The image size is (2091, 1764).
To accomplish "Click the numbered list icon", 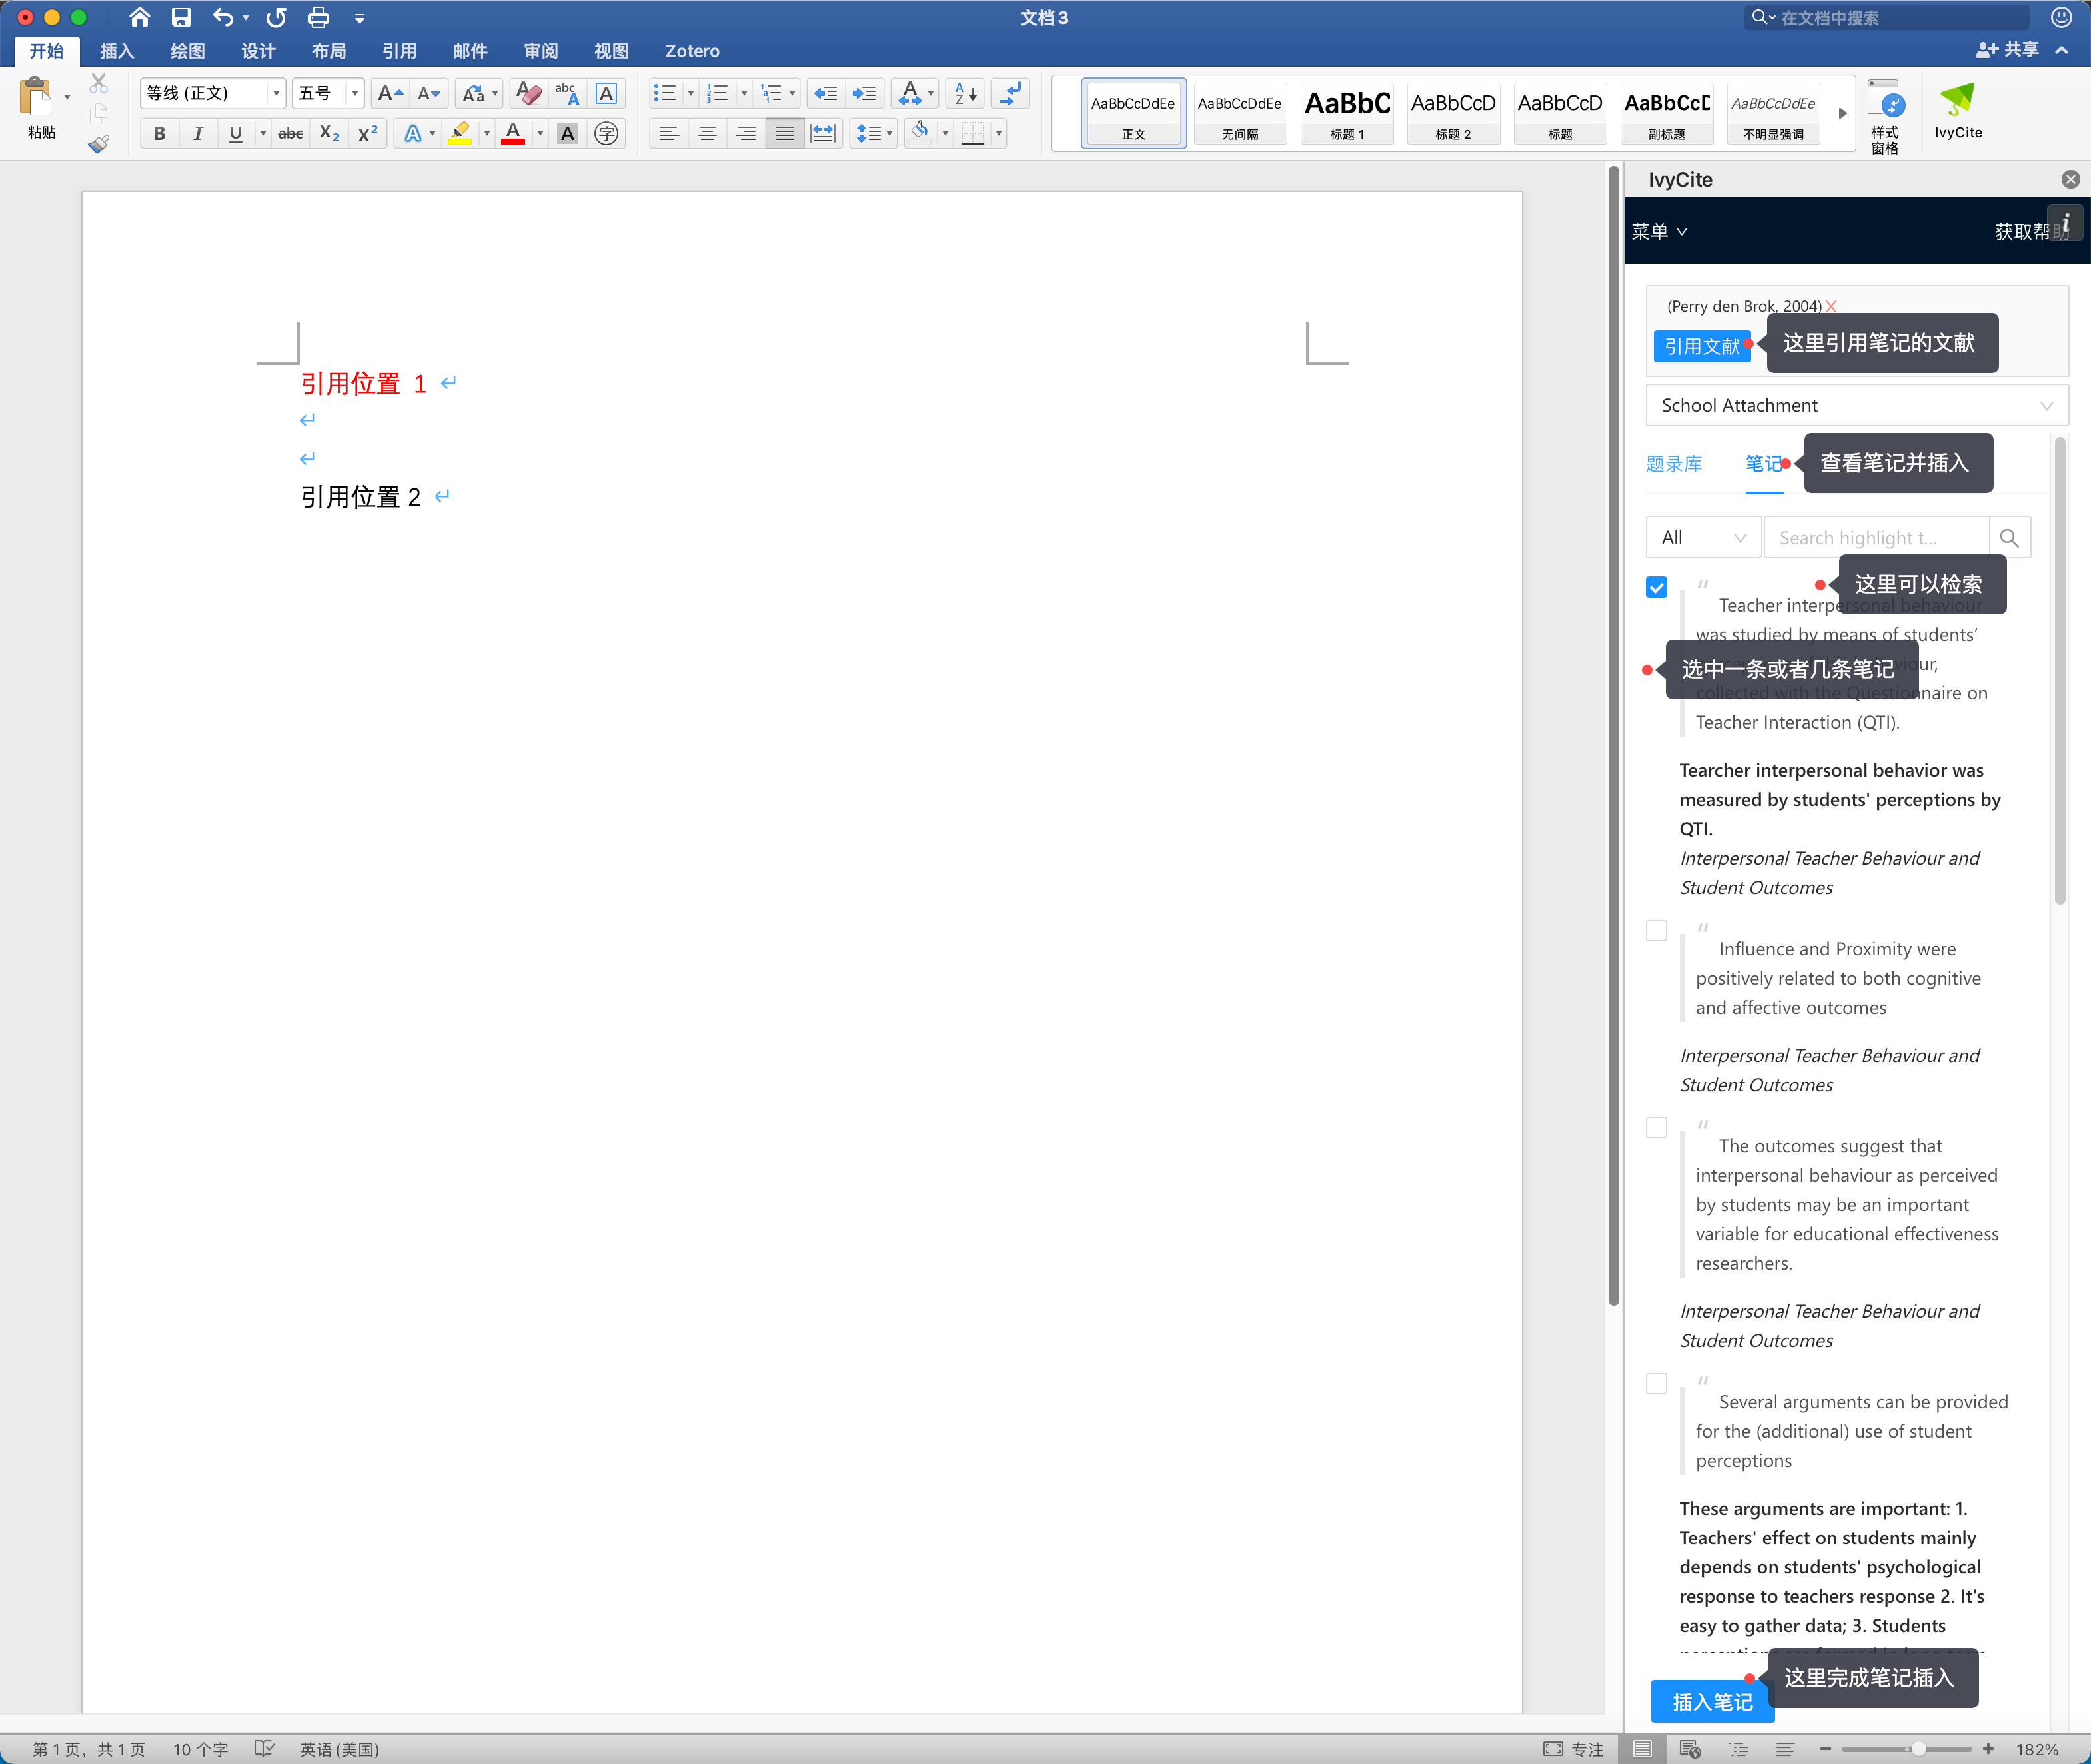I will click(x=717, y=93).
